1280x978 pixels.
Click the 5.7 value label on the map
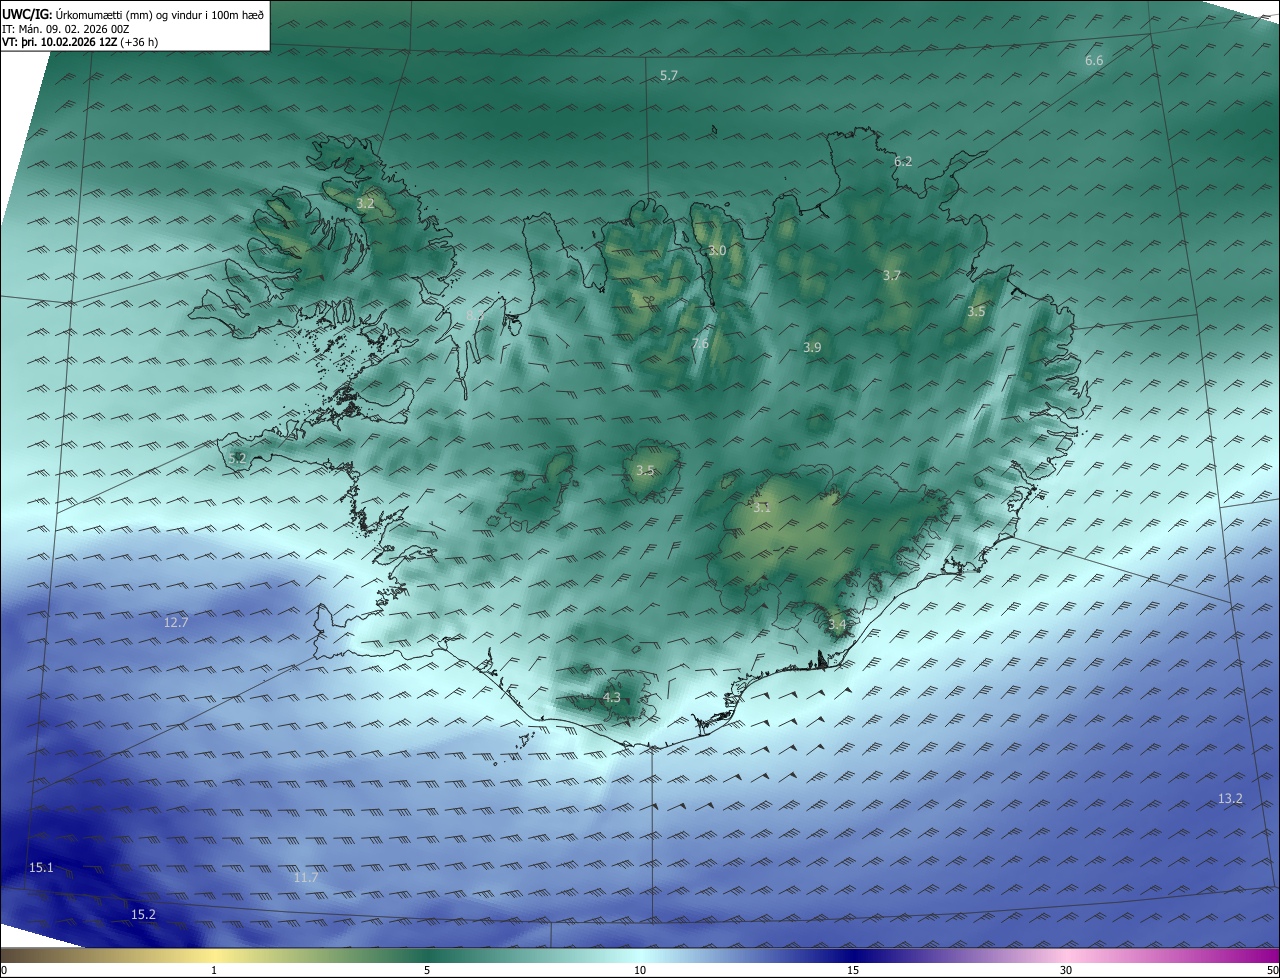pos(669,76)
